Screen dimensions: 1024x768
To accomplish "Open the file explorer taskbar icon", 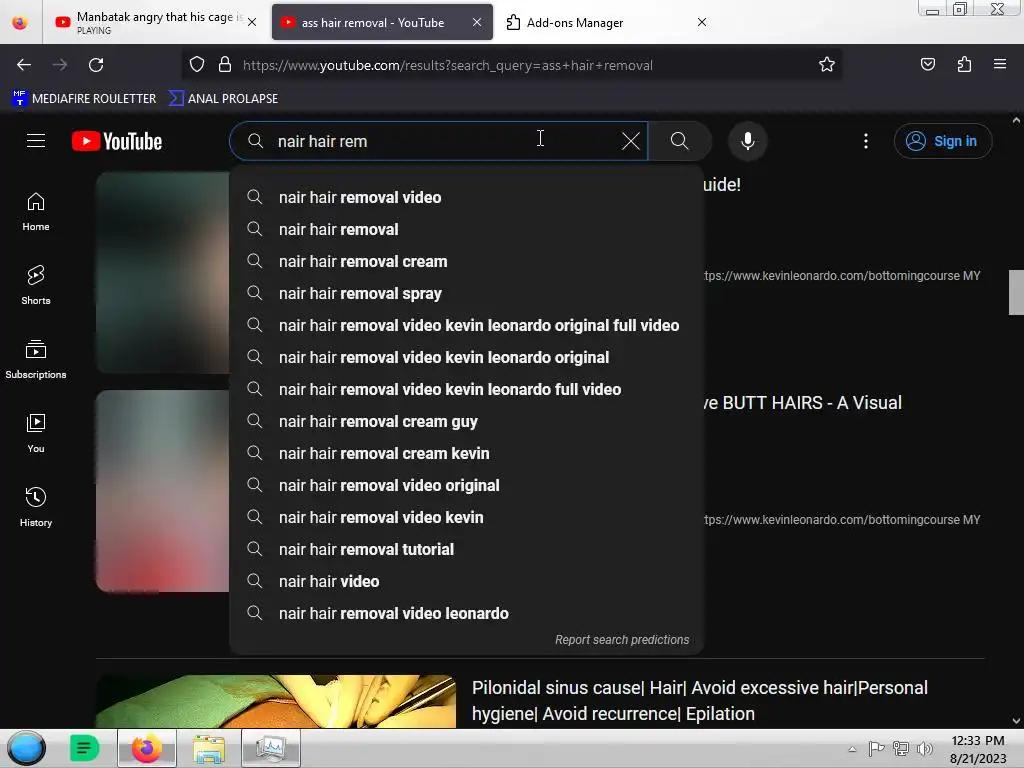I will point(209,748).
